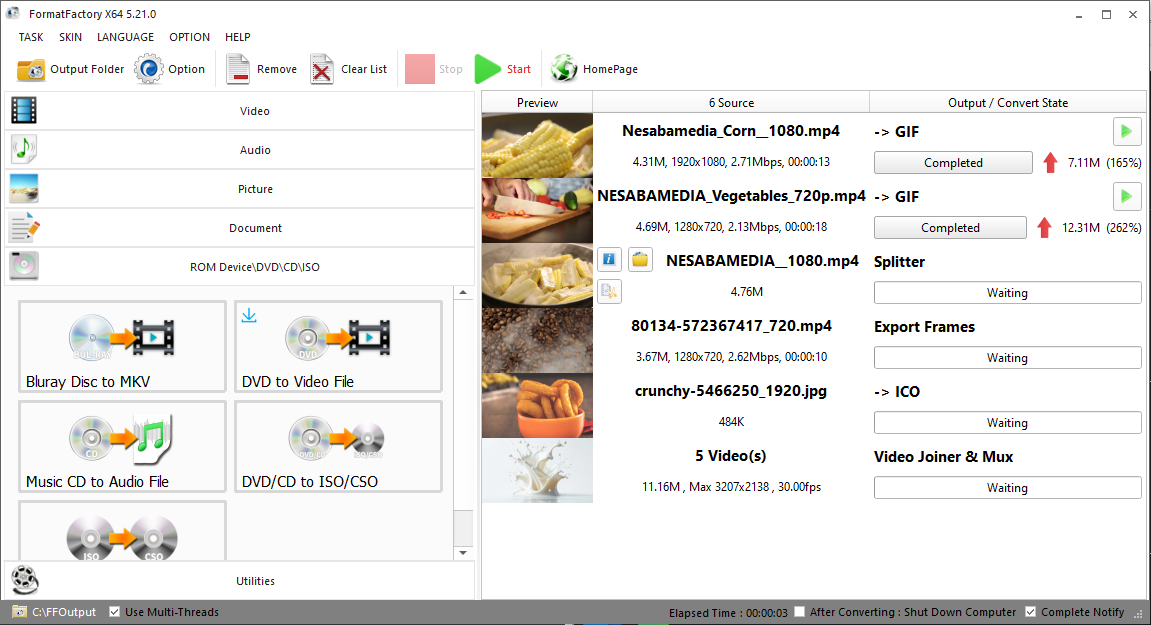1151x625 pixels.
Task: Click the Remove toolbar icon
Action: pyautogui.click(x=238, y=70)
